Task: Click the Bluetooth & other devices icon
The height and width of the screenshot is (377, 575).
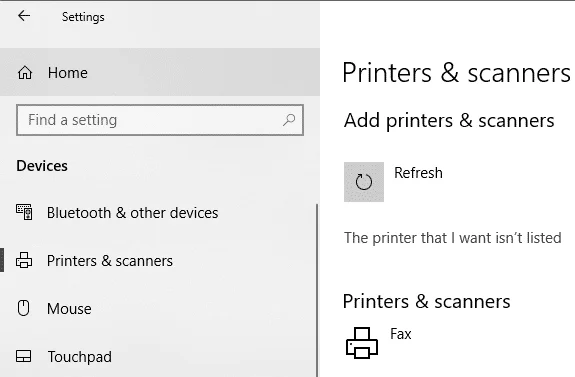Action: [x=24, y=212]
